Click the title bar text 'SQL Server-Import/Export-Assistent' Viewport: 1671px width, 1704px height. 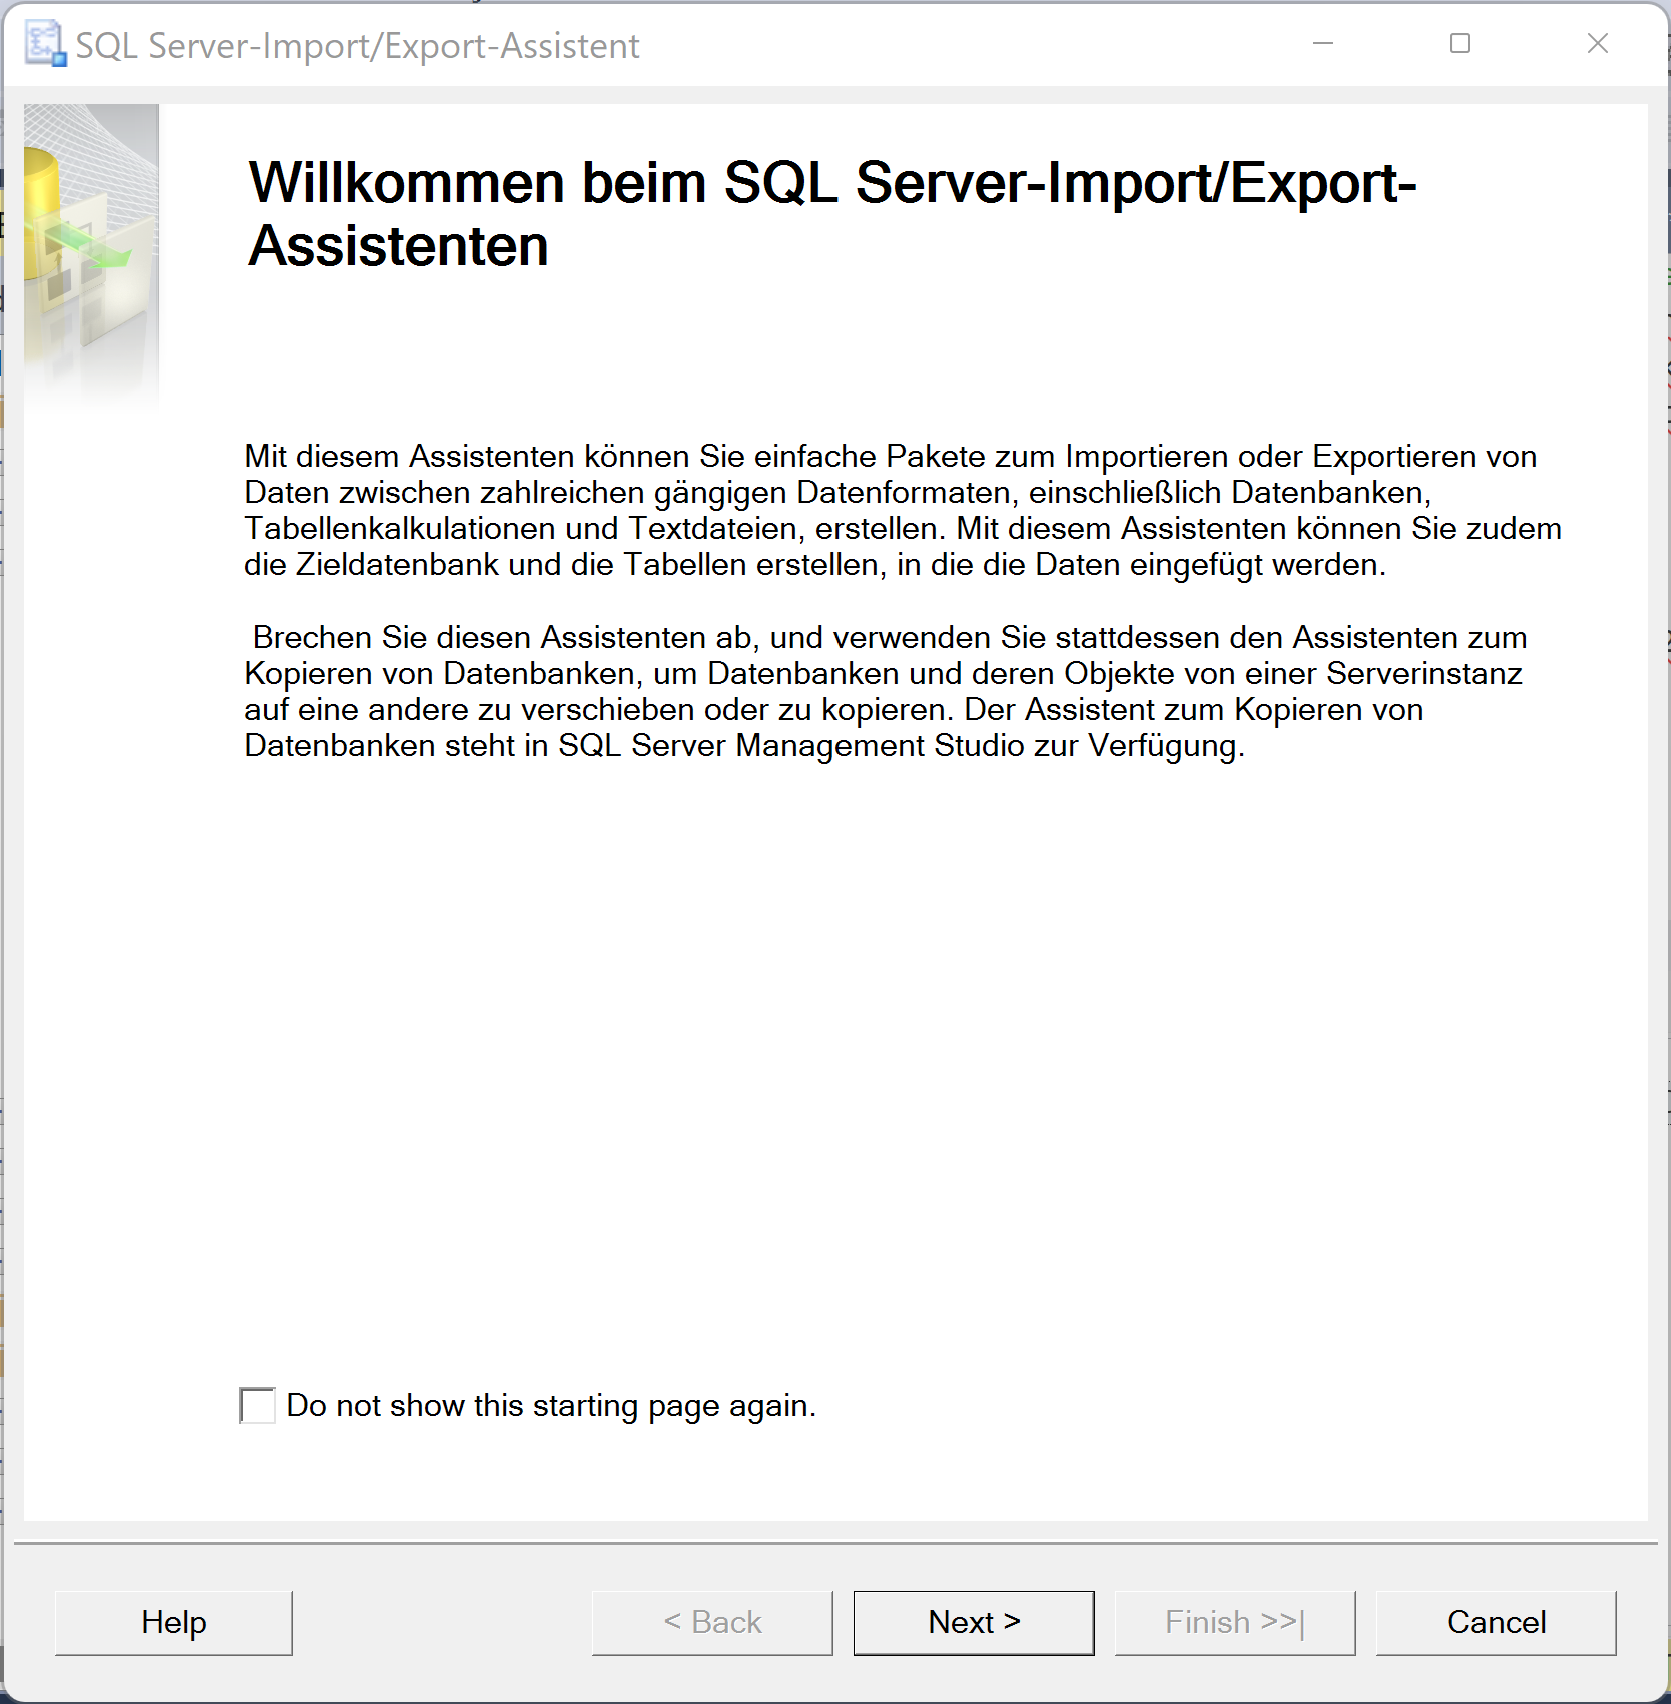pyautogui.click(x=357, y=46)
